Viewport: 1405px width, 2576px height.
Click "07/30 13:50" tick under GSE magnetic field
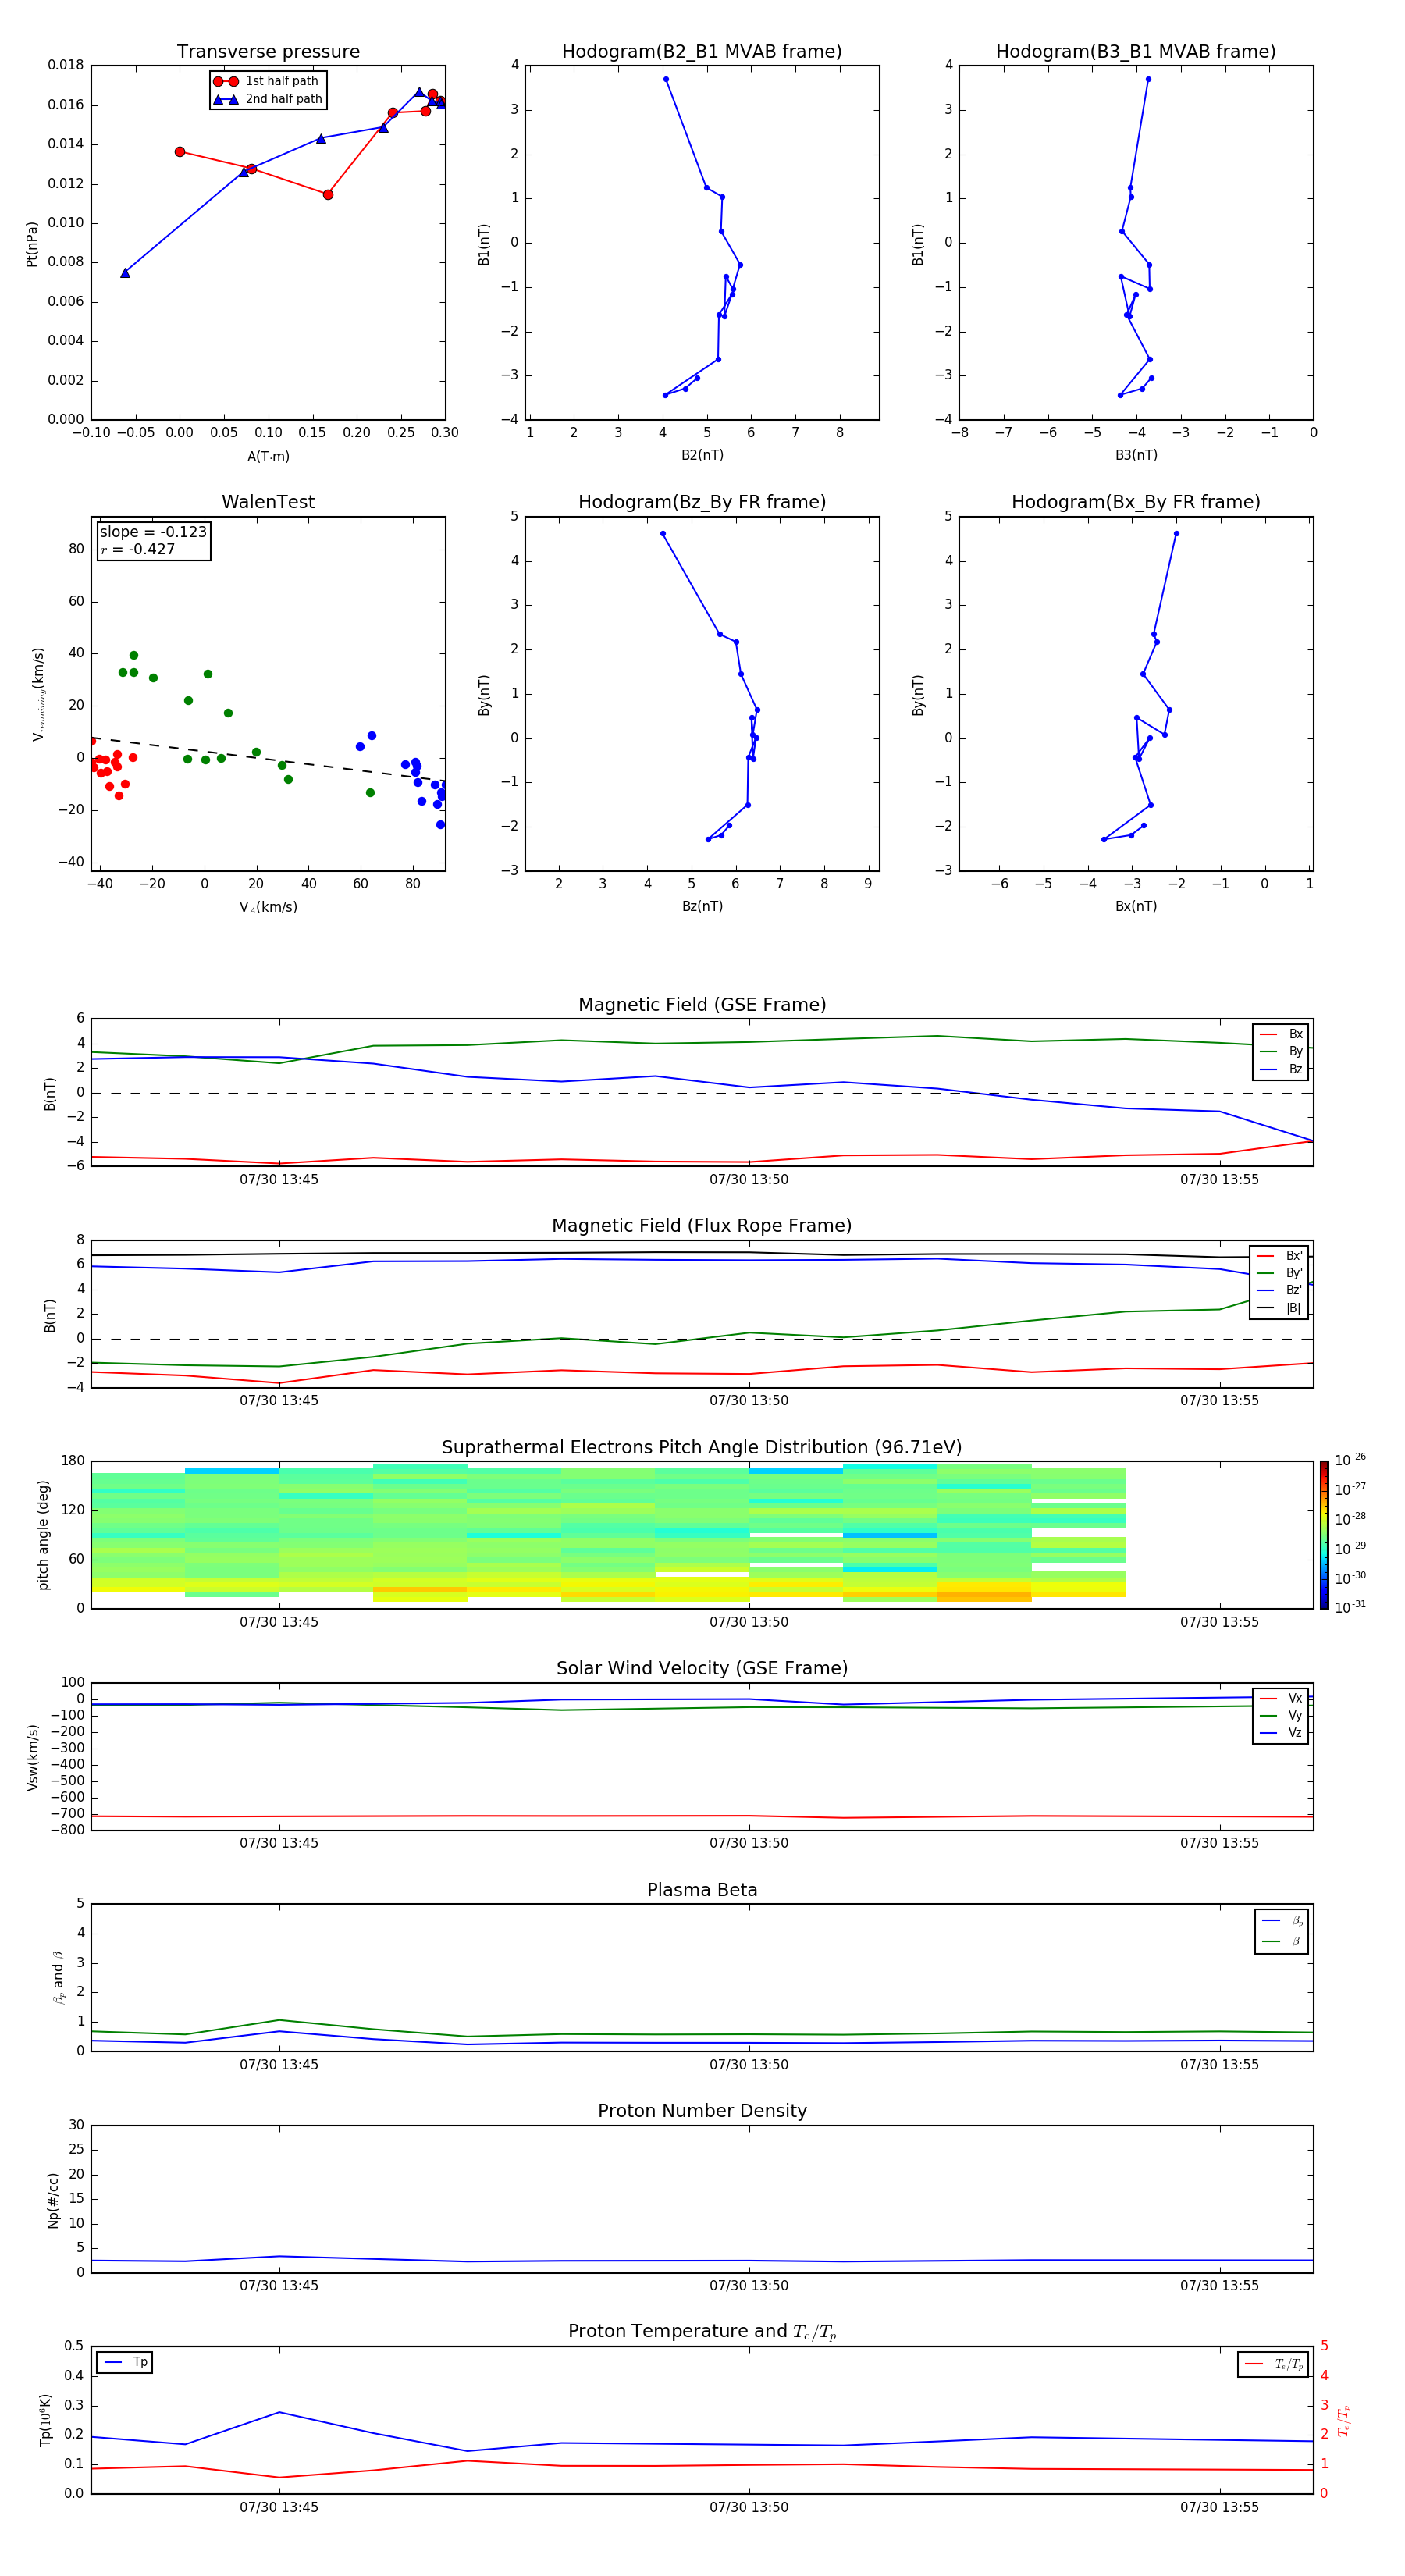pyautogui.click(x=749, y=1180)
